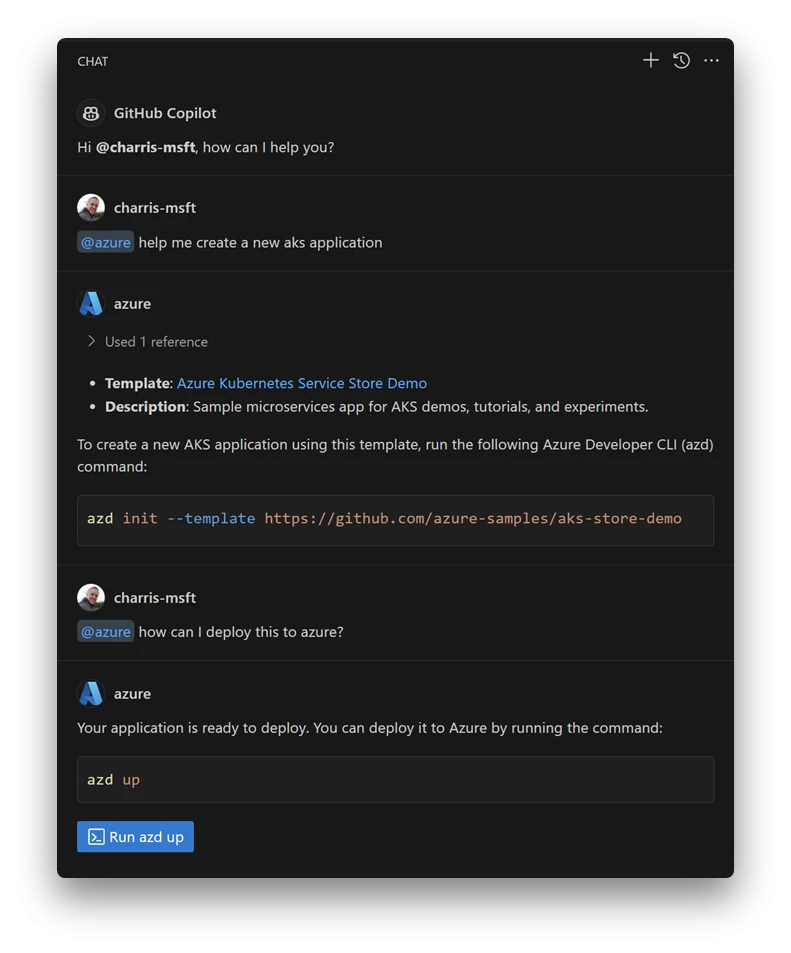The image size is (791, 953).
Task: Click the Run azd up button
Action: [136, 837]
